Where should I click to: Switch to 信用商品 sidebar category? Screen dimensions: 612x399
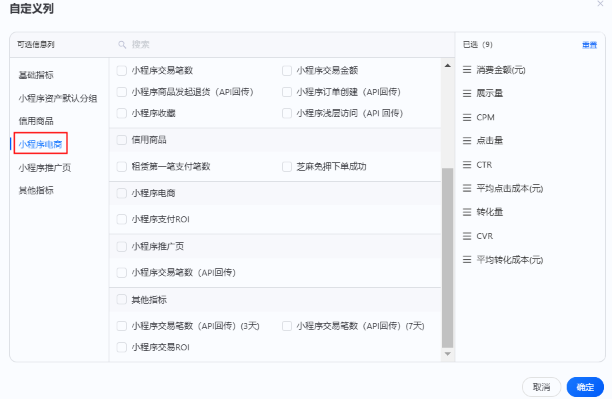coord(36,121)
